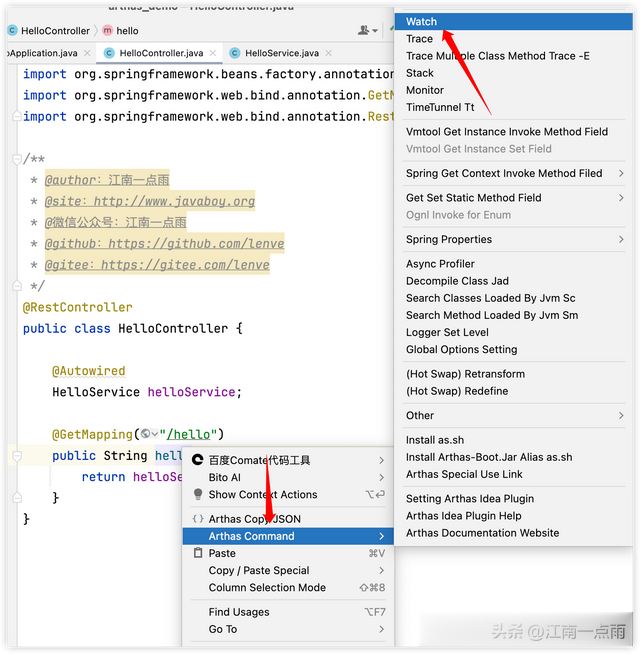Click the Baidu Comate logo icon

coord(197,460)
